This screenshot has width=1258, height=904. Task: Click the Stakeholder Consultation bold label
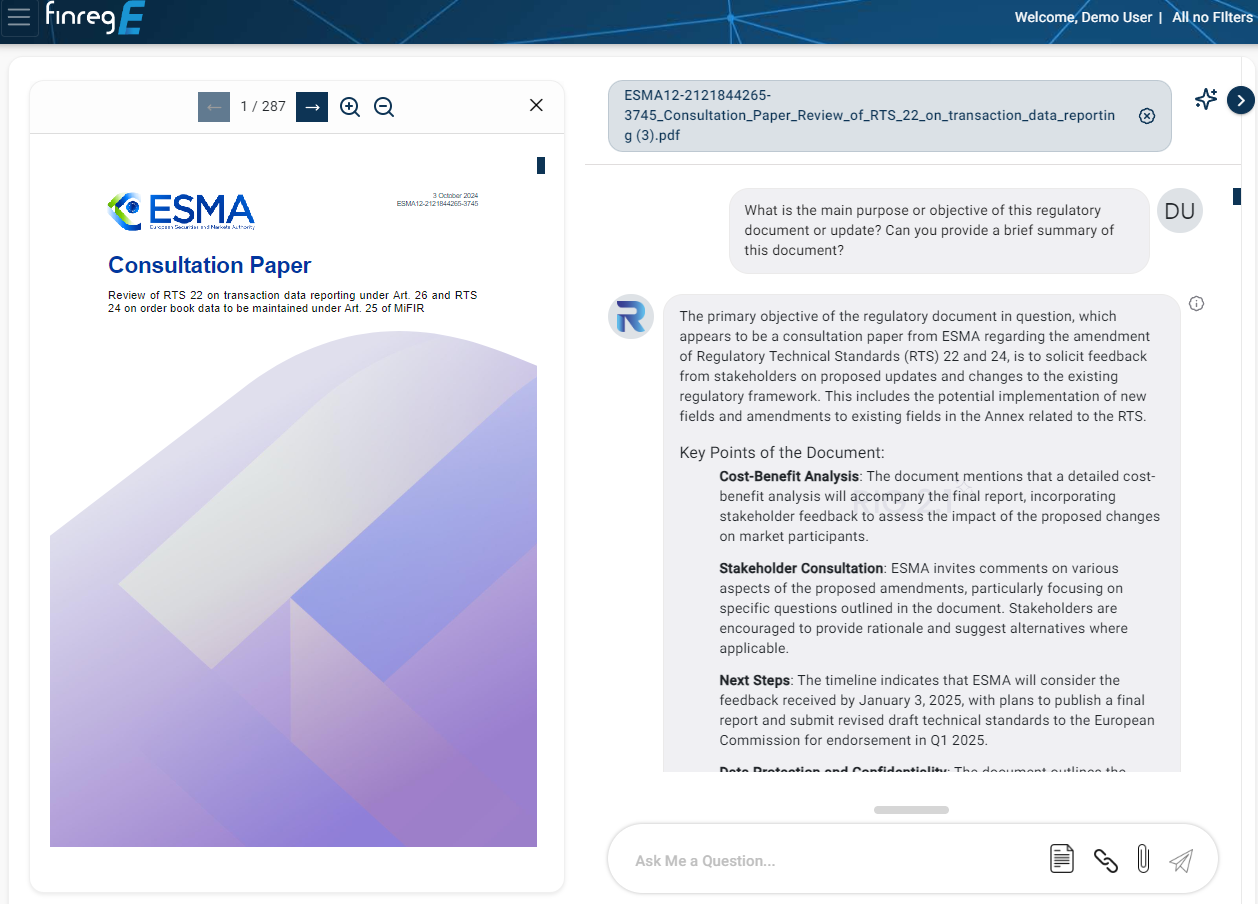tap(801, 568)
